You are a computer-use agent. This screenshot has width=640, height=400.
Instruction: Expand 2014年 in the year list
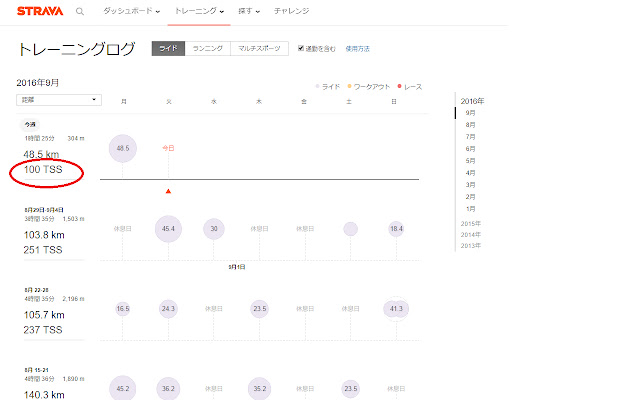click(x=471, y=235)
